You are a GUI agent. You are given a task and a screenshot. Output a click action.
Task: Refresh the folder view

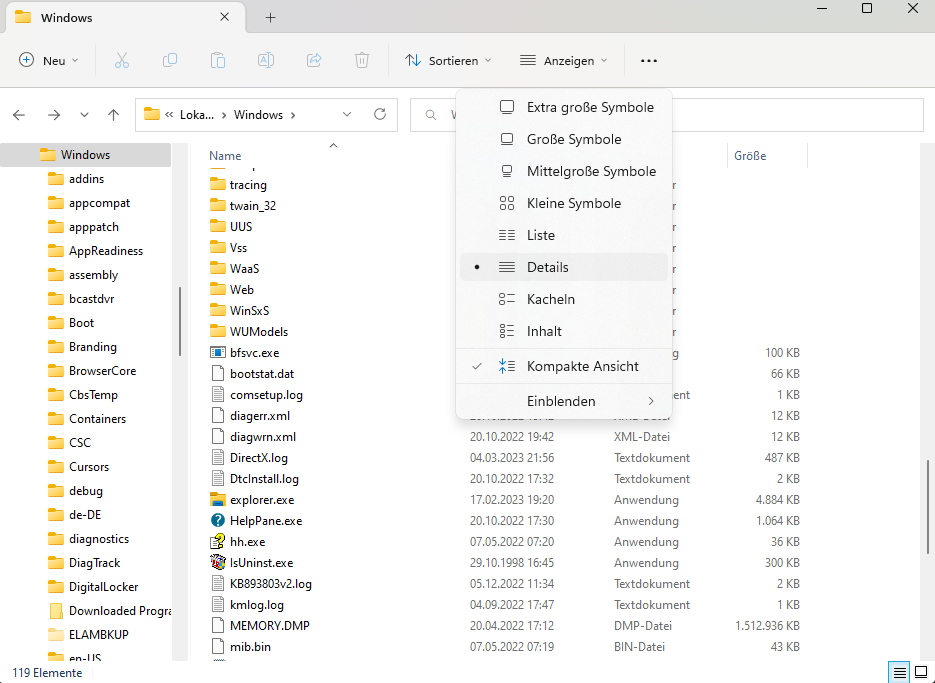pyautogui.click(x=380, y=114)
